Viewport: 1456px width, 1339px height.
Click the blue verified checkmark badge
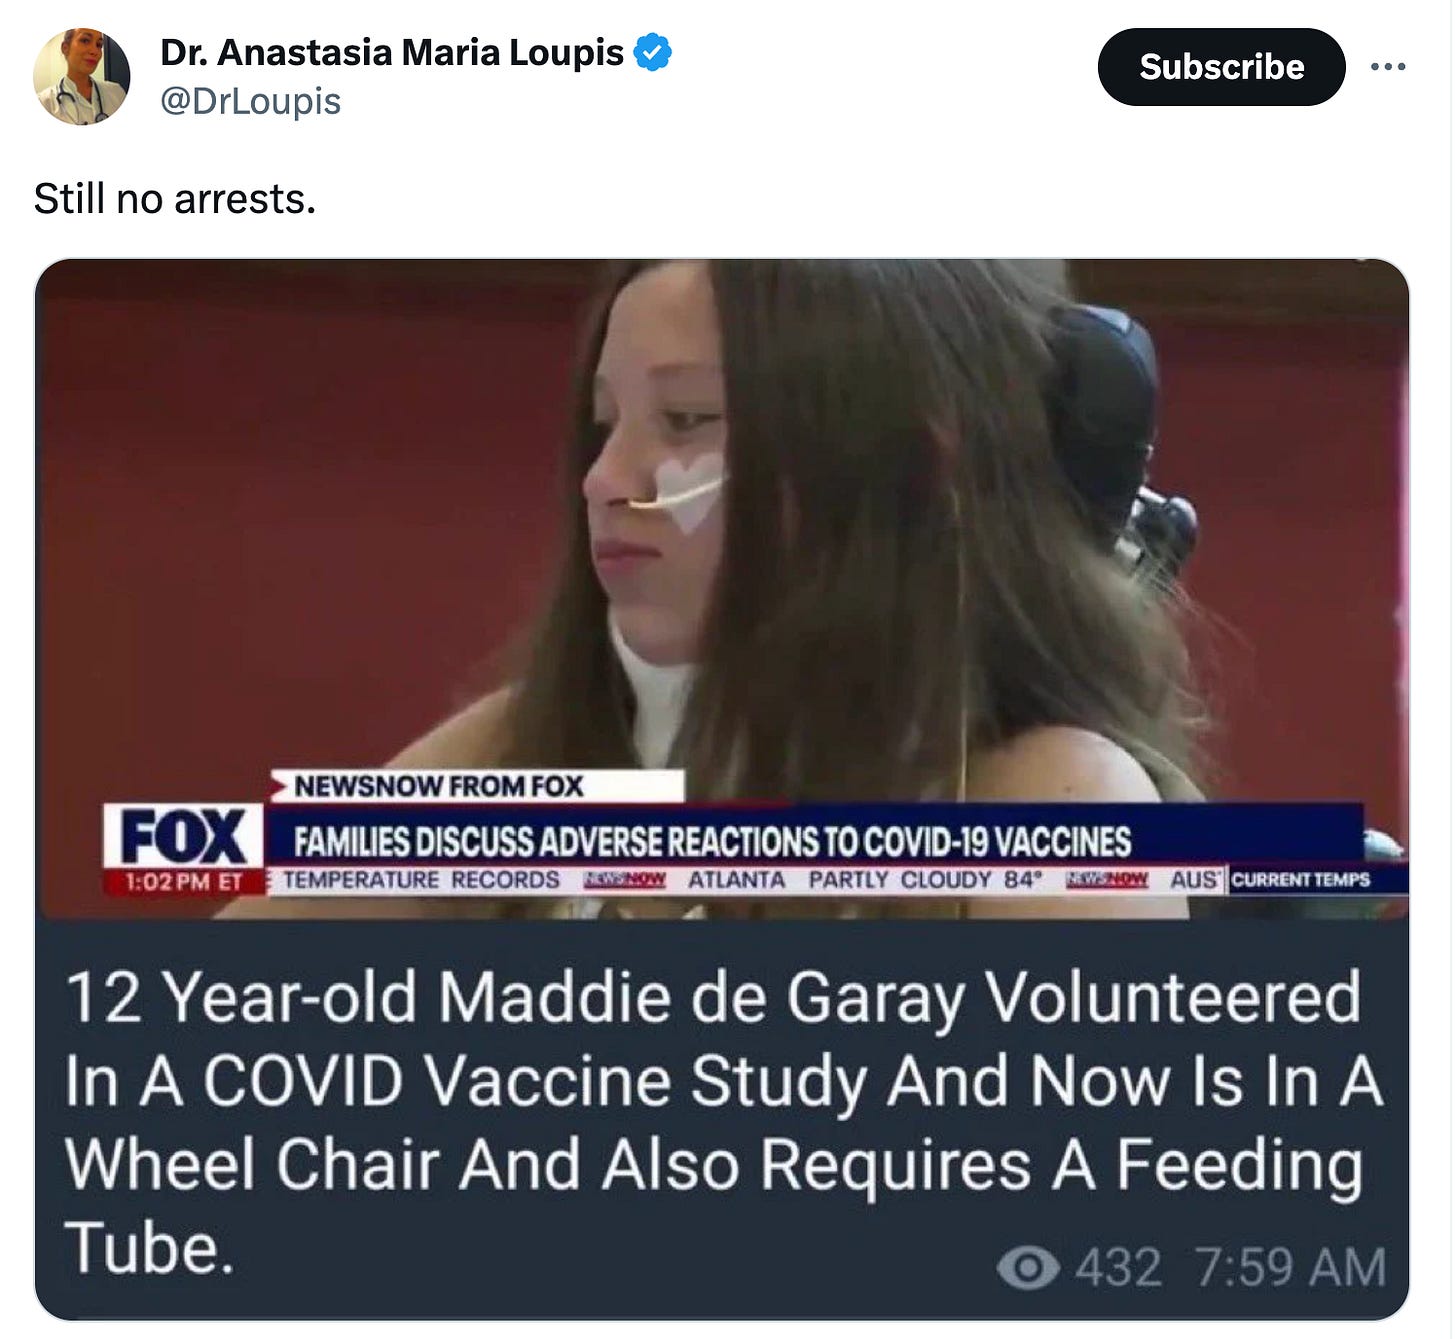coord(653,52)
